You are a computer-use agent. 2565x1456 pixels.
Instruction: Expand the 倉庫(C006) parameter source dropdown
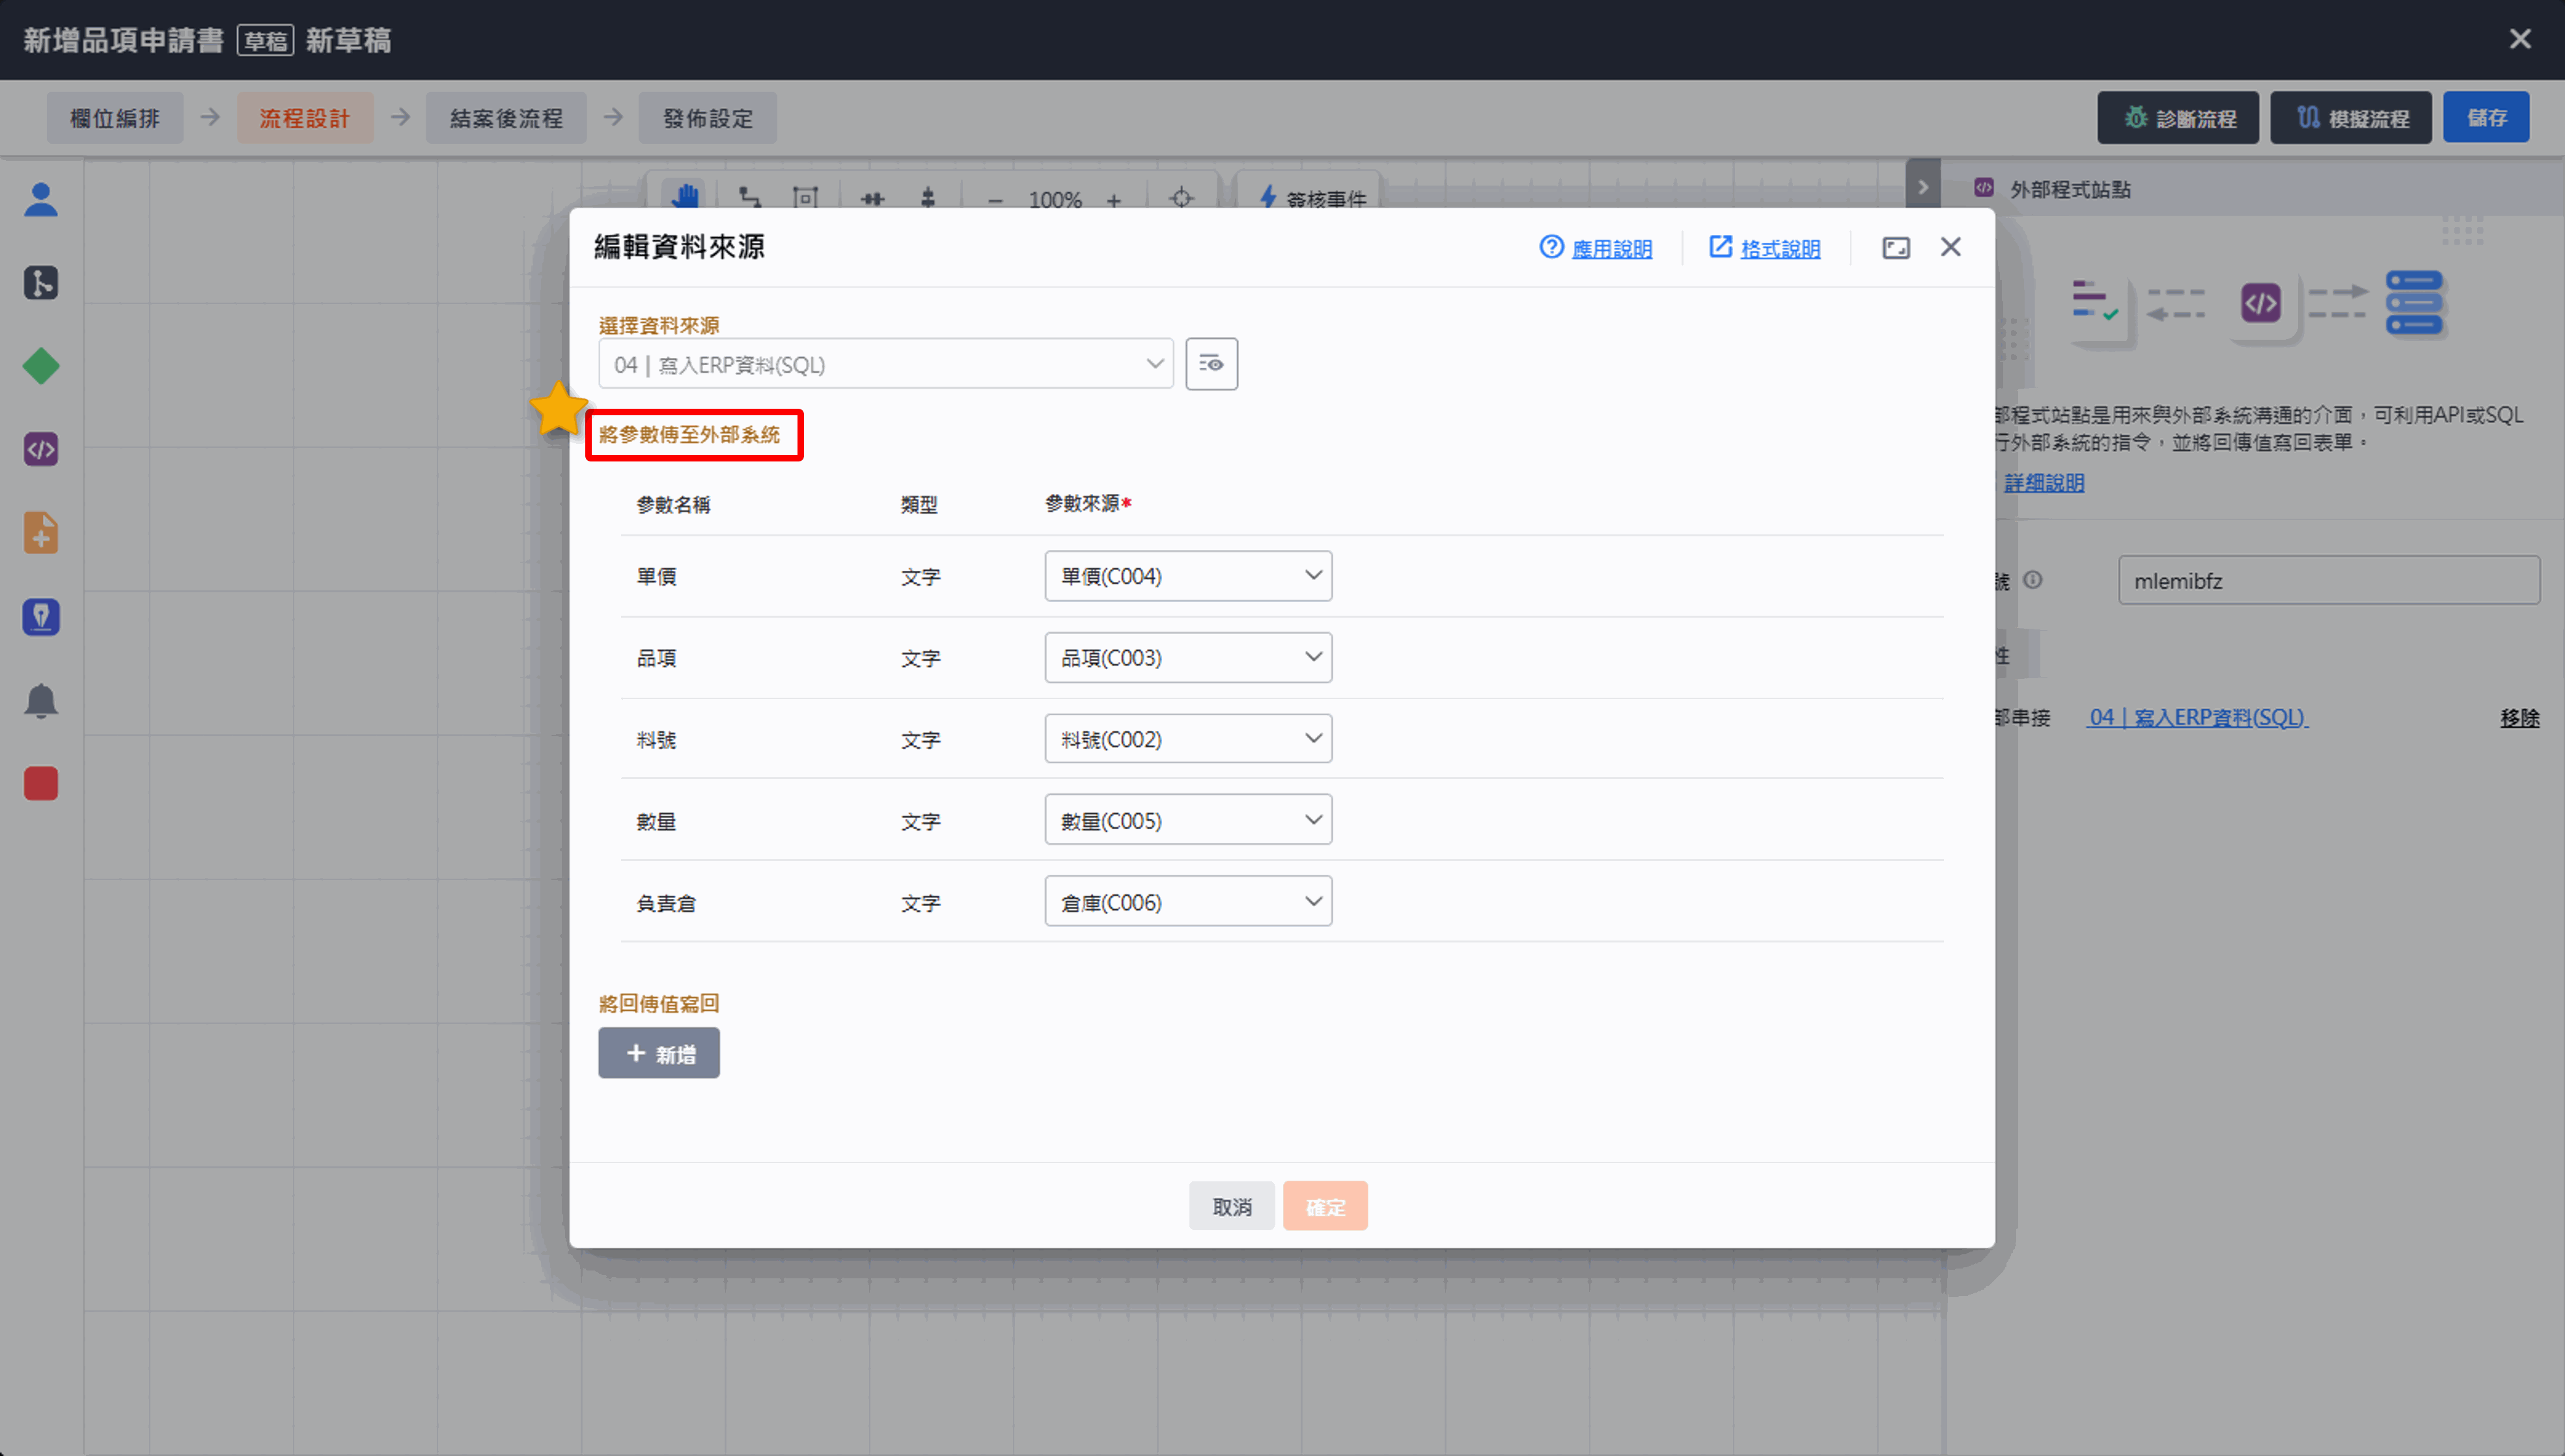click(x=1187, y=902)
